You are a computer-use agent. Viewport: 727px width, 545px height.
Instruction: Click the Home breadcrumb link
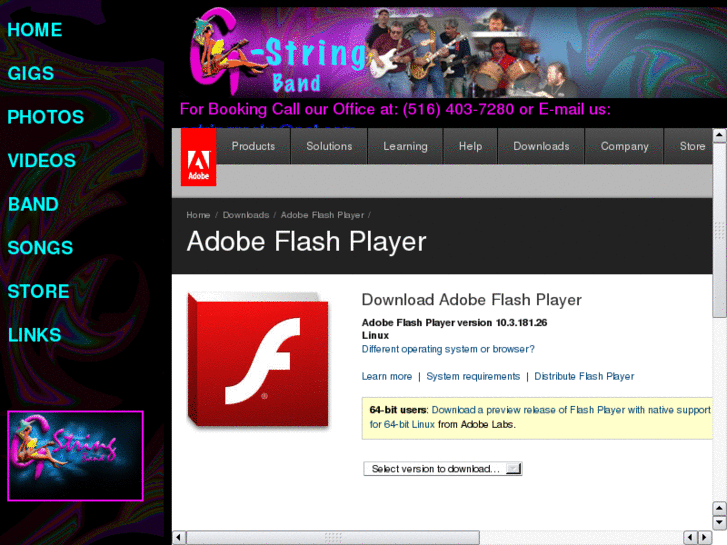198,215
